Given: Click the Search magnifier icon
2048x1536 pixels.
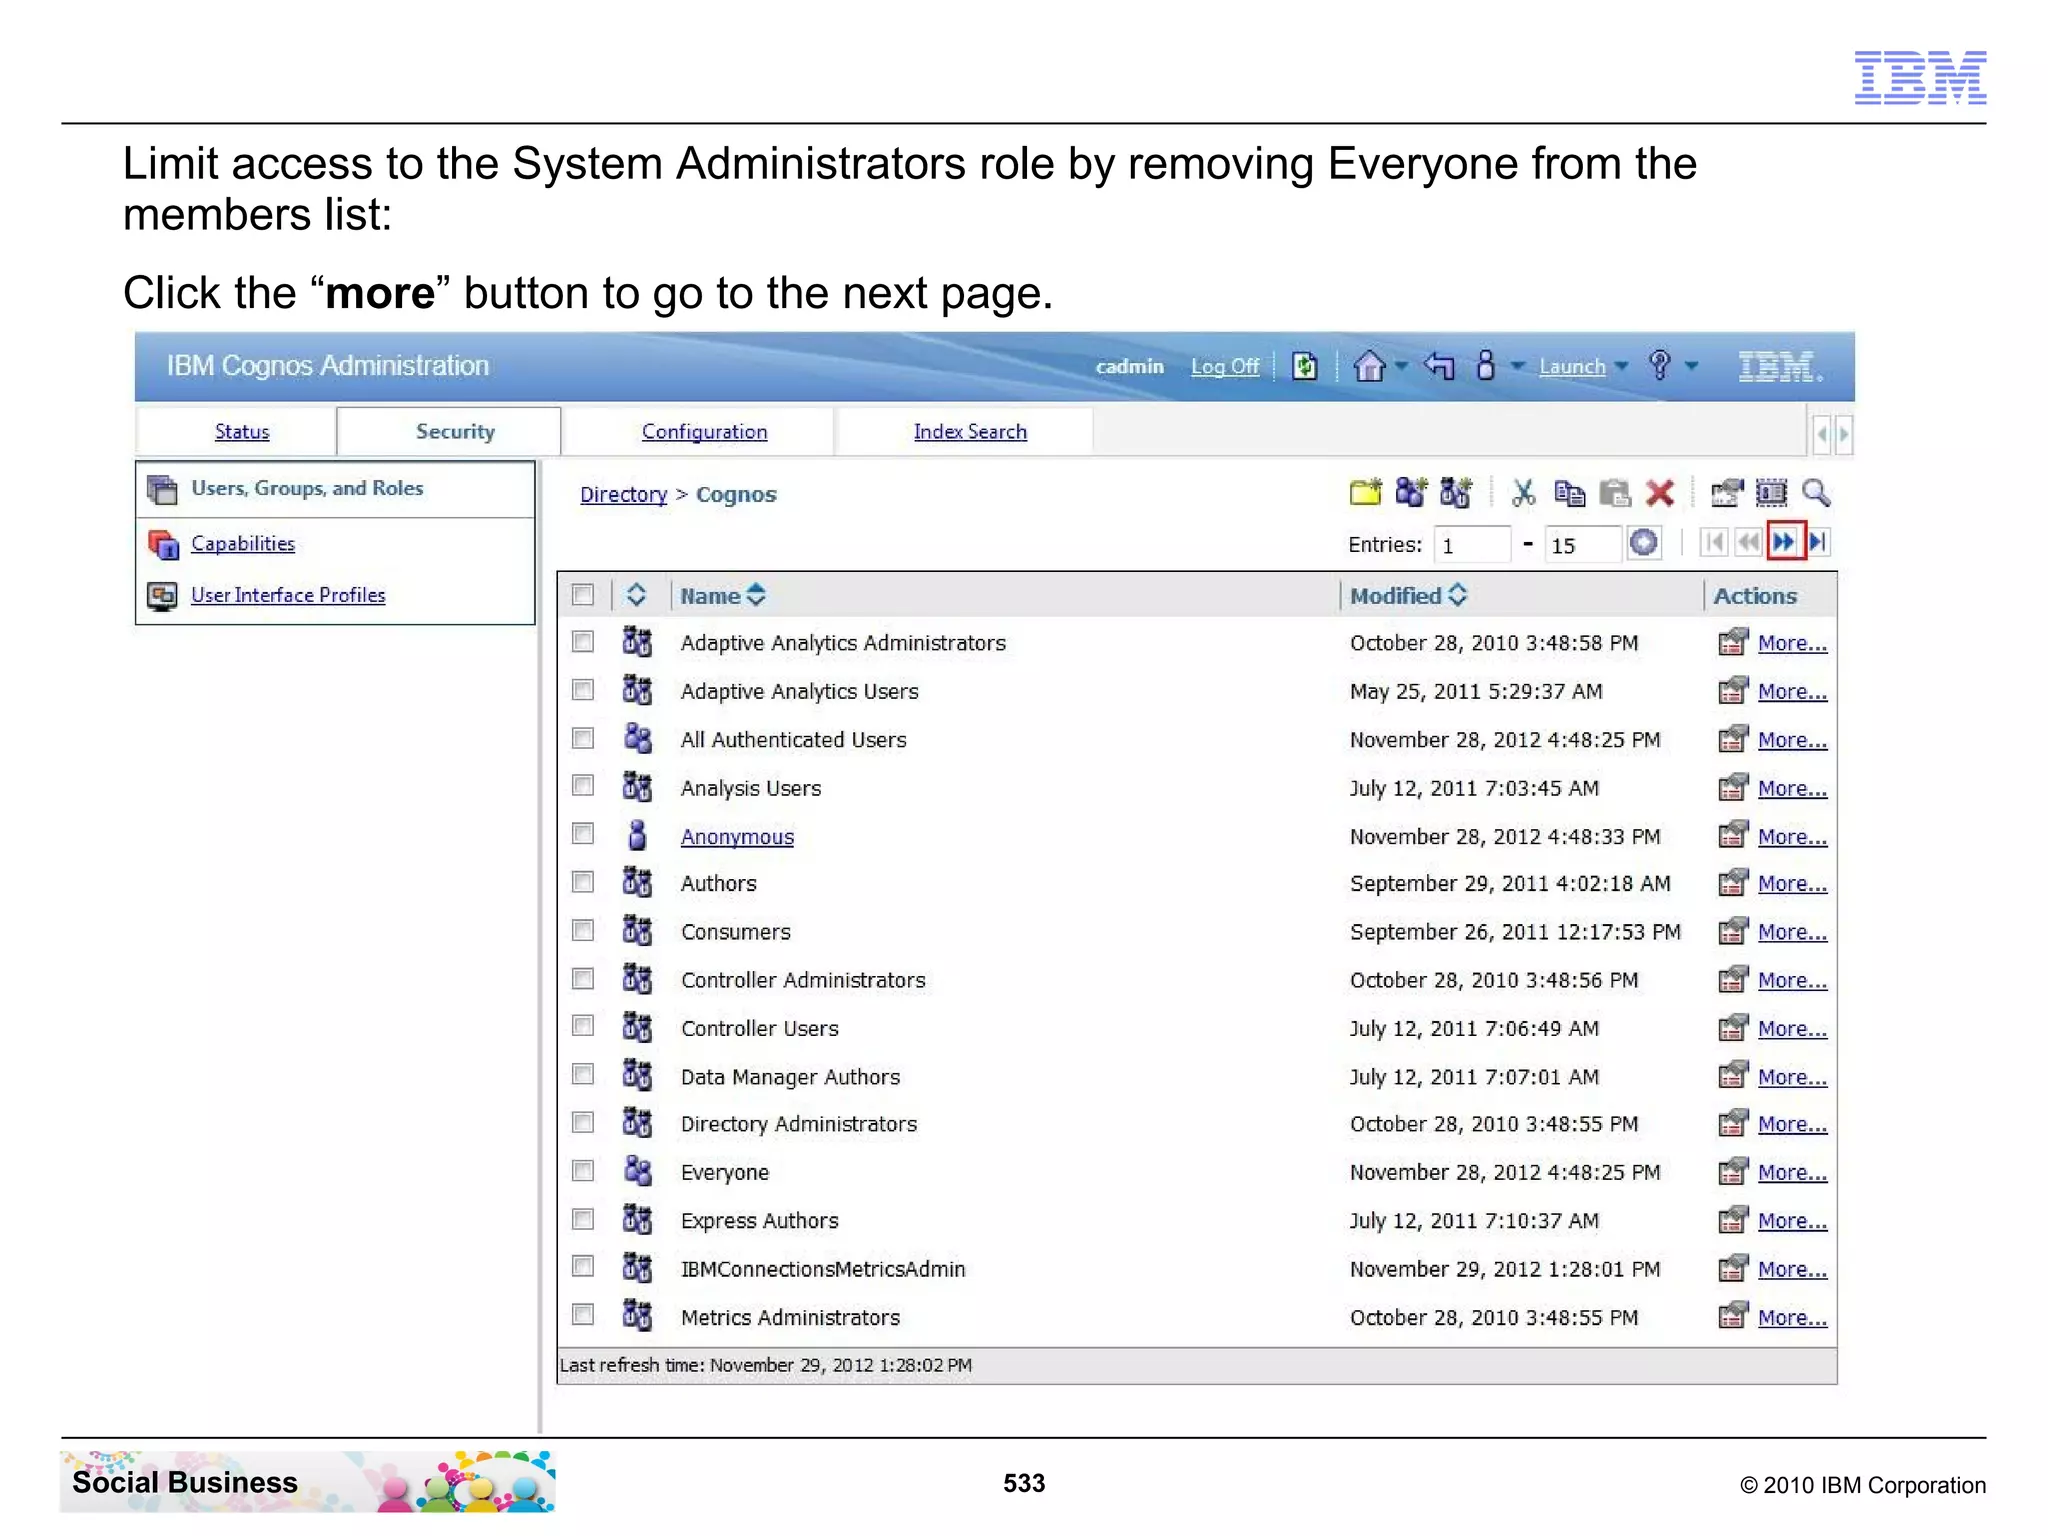Looking at the screenshot, I should tap(1816, 492).
